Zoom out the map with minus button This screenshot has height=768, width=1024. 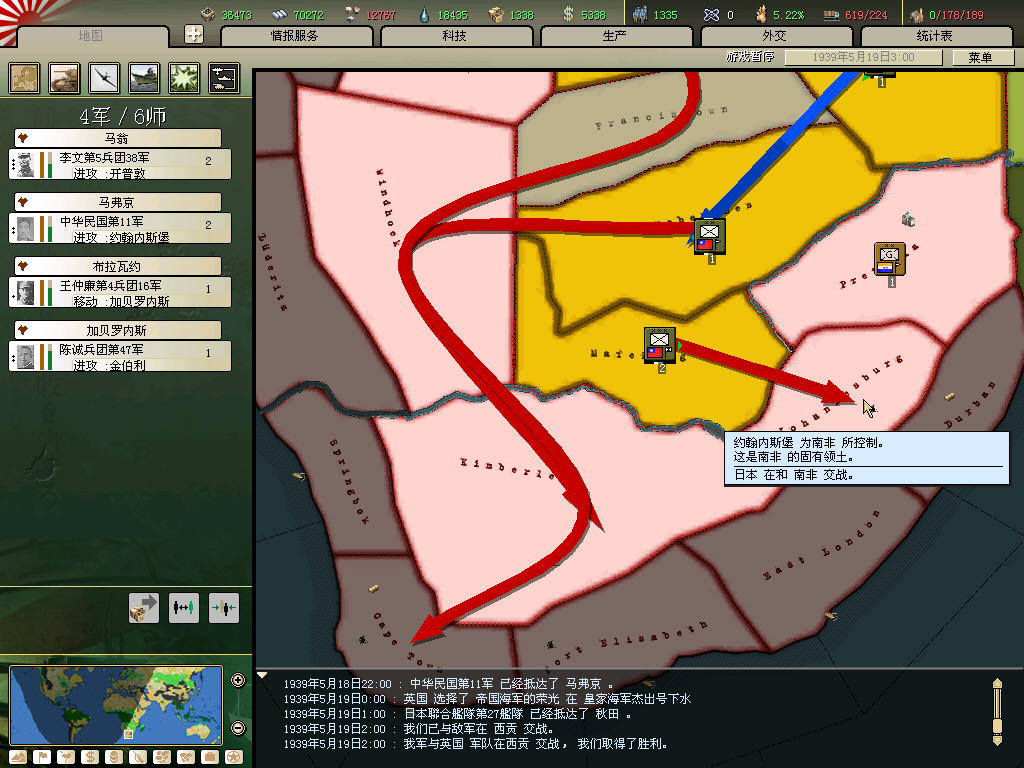238,728
